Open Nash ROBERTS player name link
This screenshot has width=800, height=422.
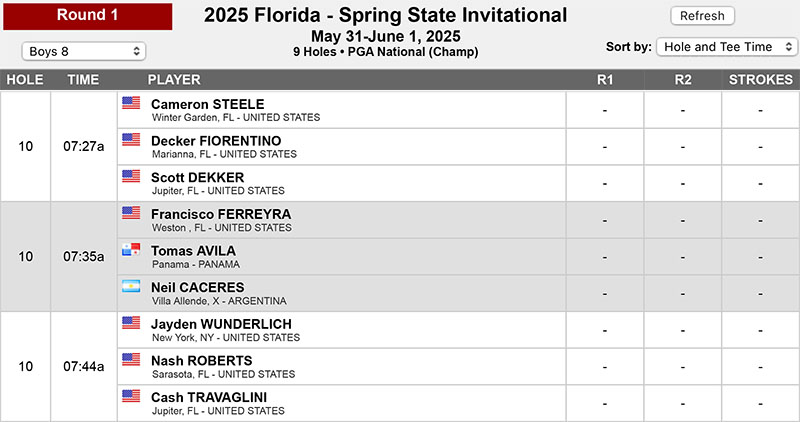click(x=202, y=361)
